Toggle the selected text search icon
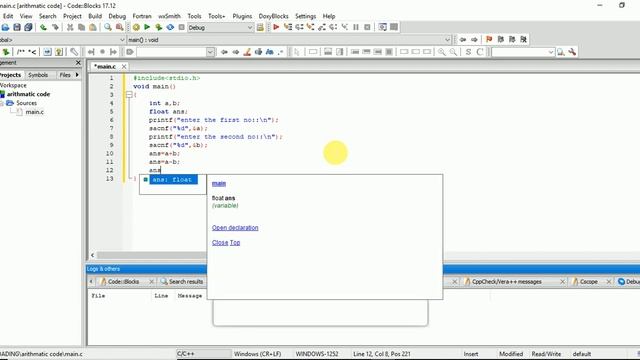Image resolution: width=640 pixels, height=360 pixels. coord(258,52)
